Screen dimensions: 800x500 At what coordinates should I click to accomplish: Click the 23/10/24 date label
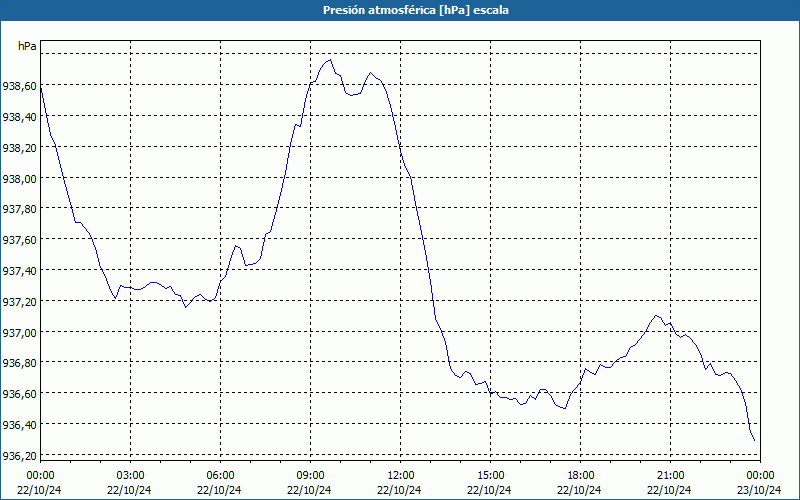[759, 490]
